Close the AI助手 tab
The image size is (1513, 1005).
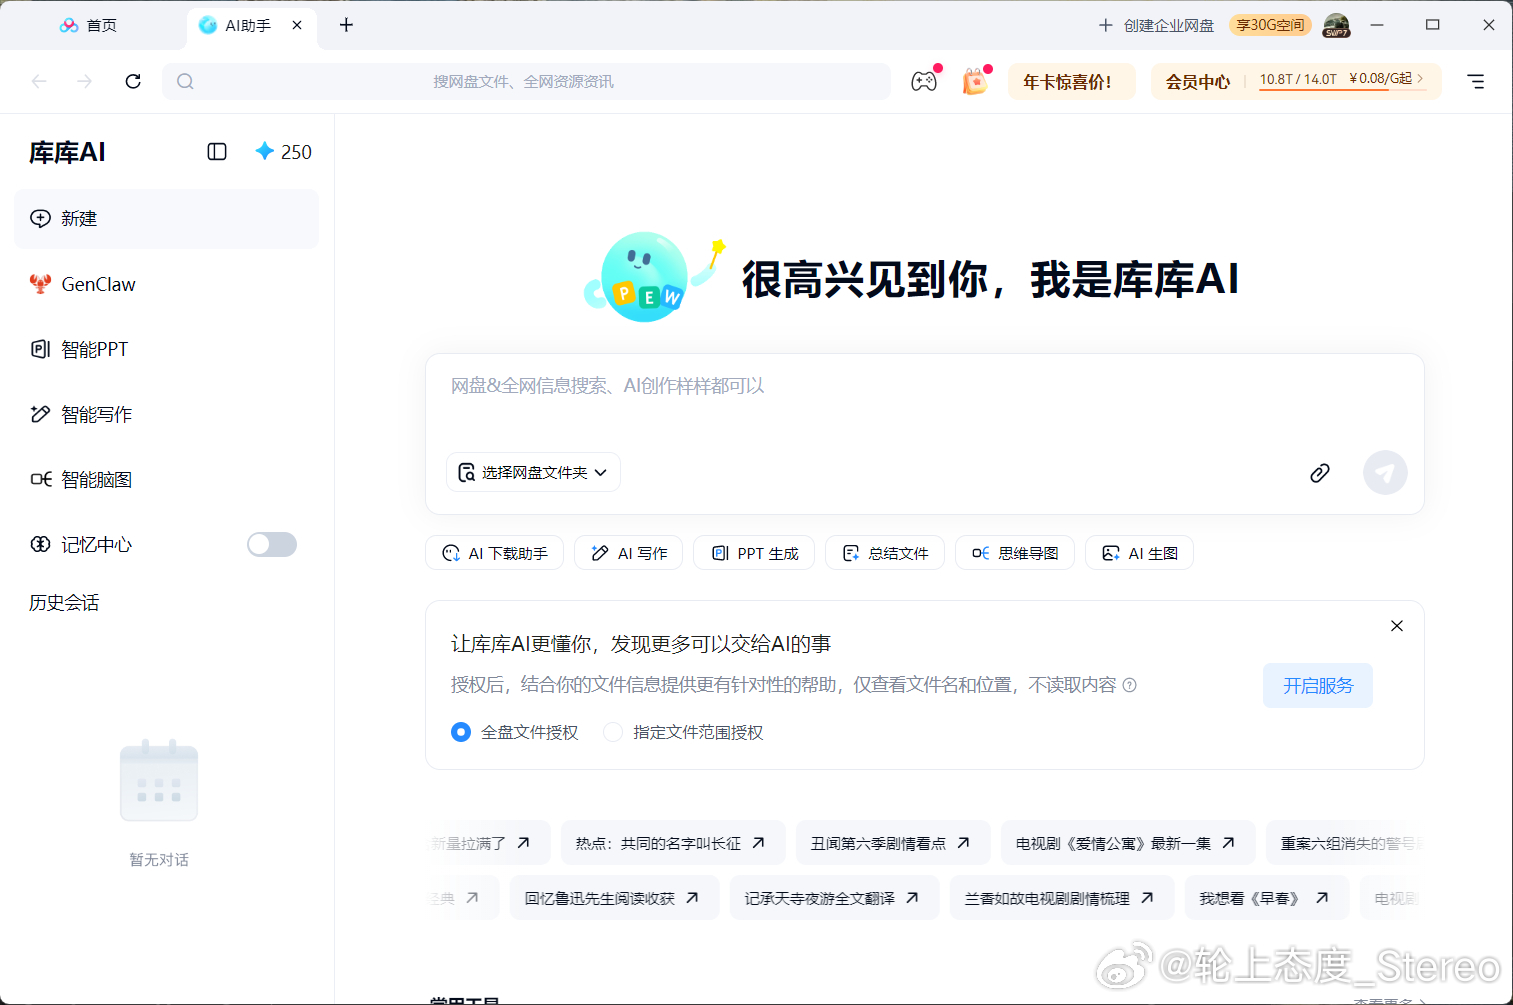coord(297,25)
